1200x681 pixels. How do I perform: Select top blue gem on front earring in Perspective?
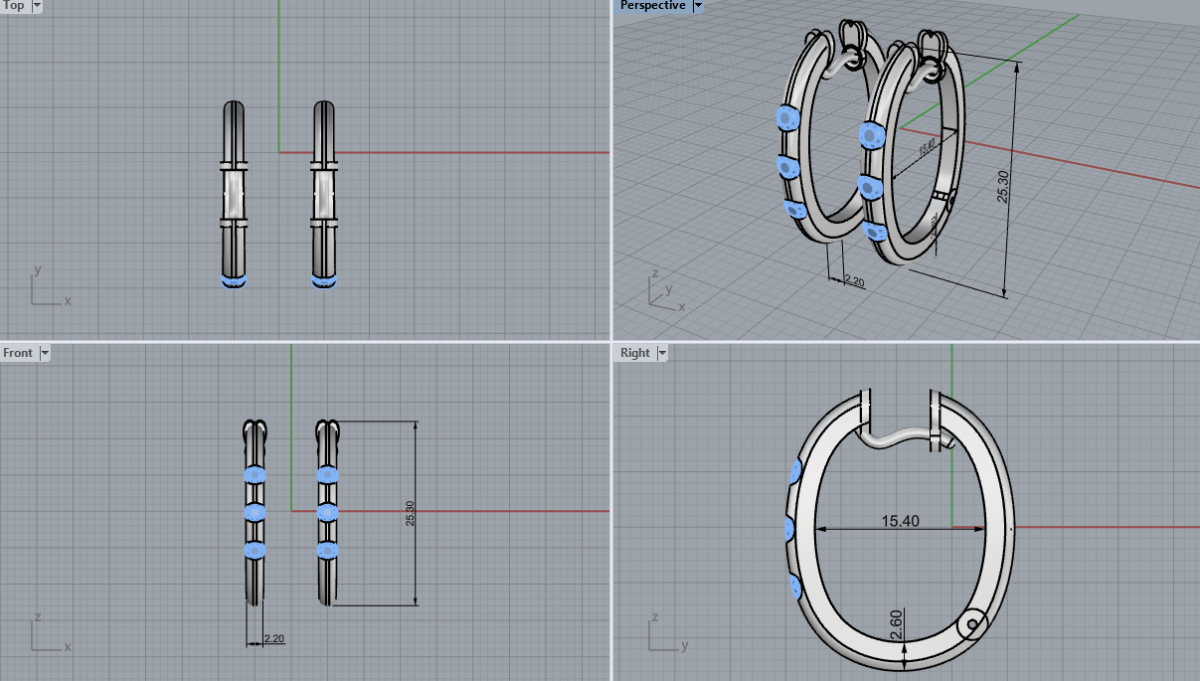871,135
